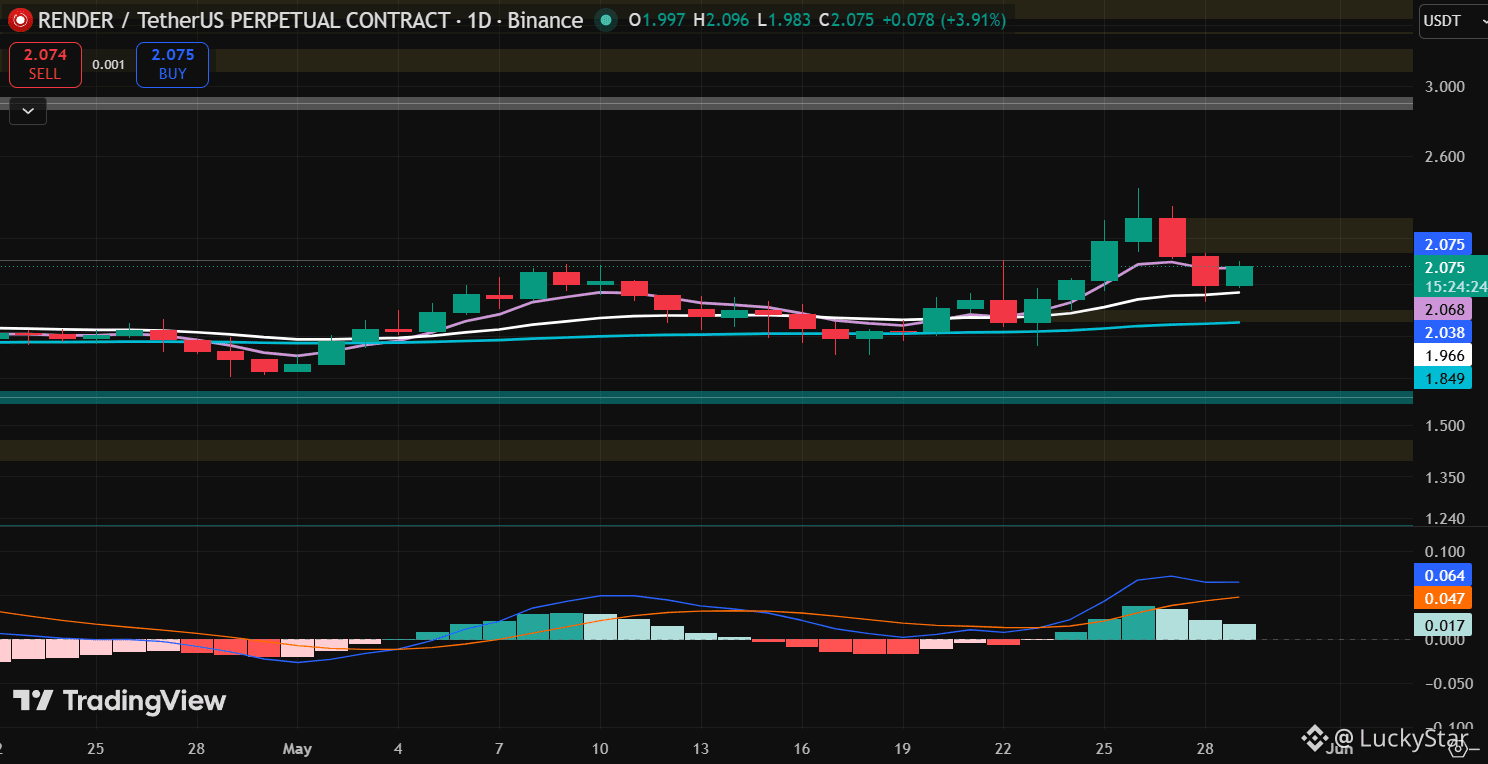Viewport: 1488px width, 764px height.
Task: Click the red RENDER coin logo
Action: [20, 19]
